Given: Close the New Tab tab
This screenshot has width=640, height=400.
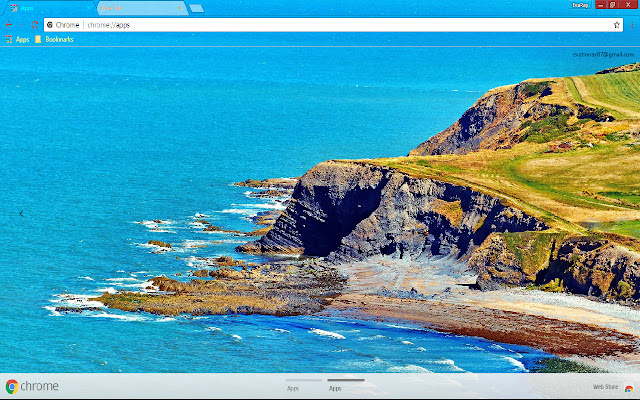Looking at the screenshot, I should click(x=179, y=8).
